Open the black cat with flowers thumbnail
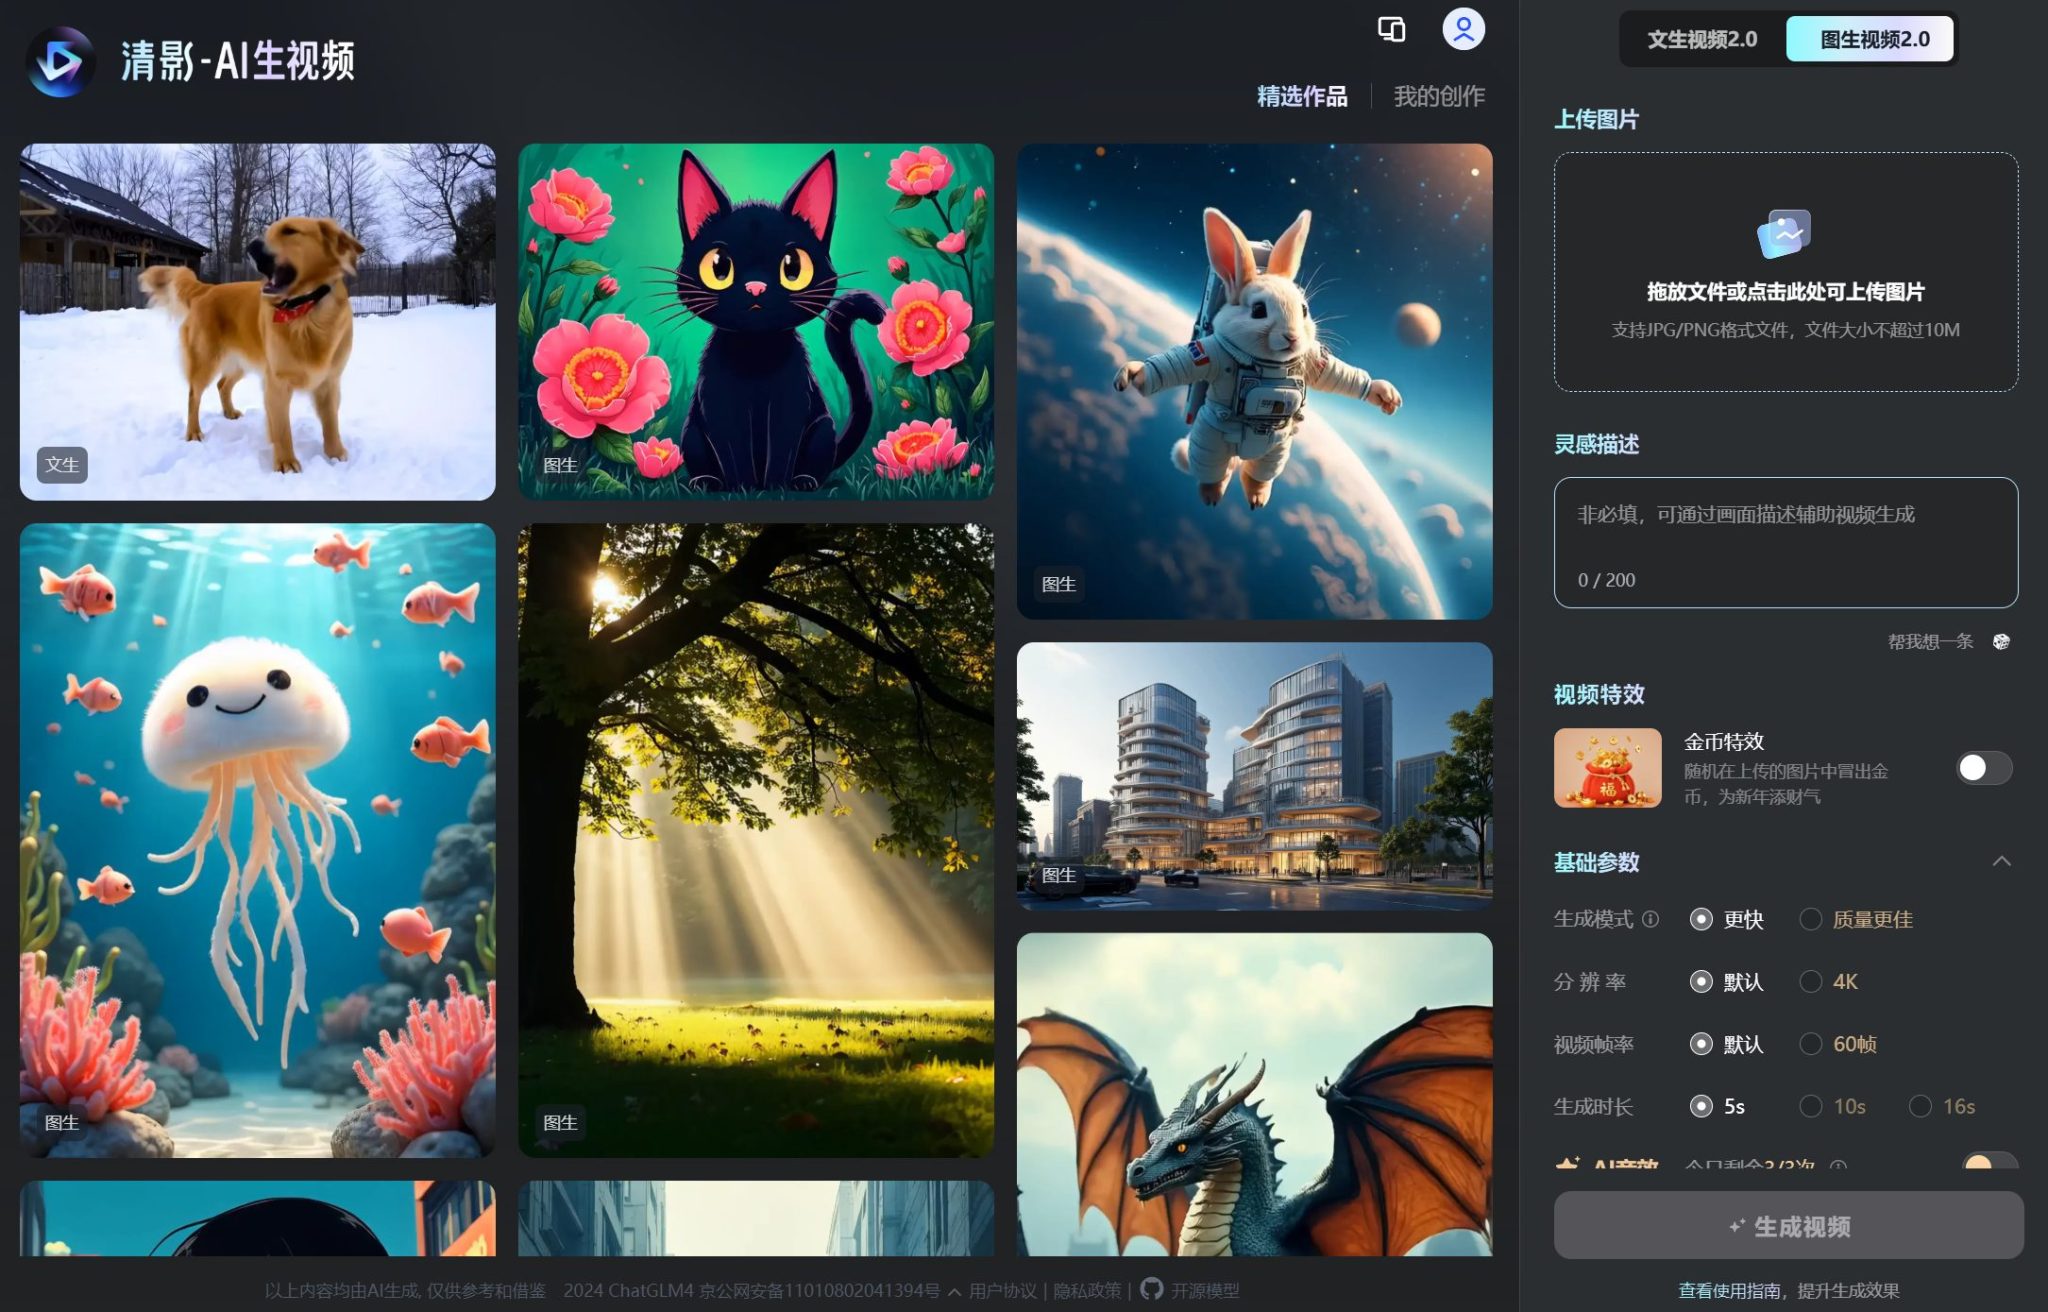Screen dimensions: 2048x1312 click(756, 321)
